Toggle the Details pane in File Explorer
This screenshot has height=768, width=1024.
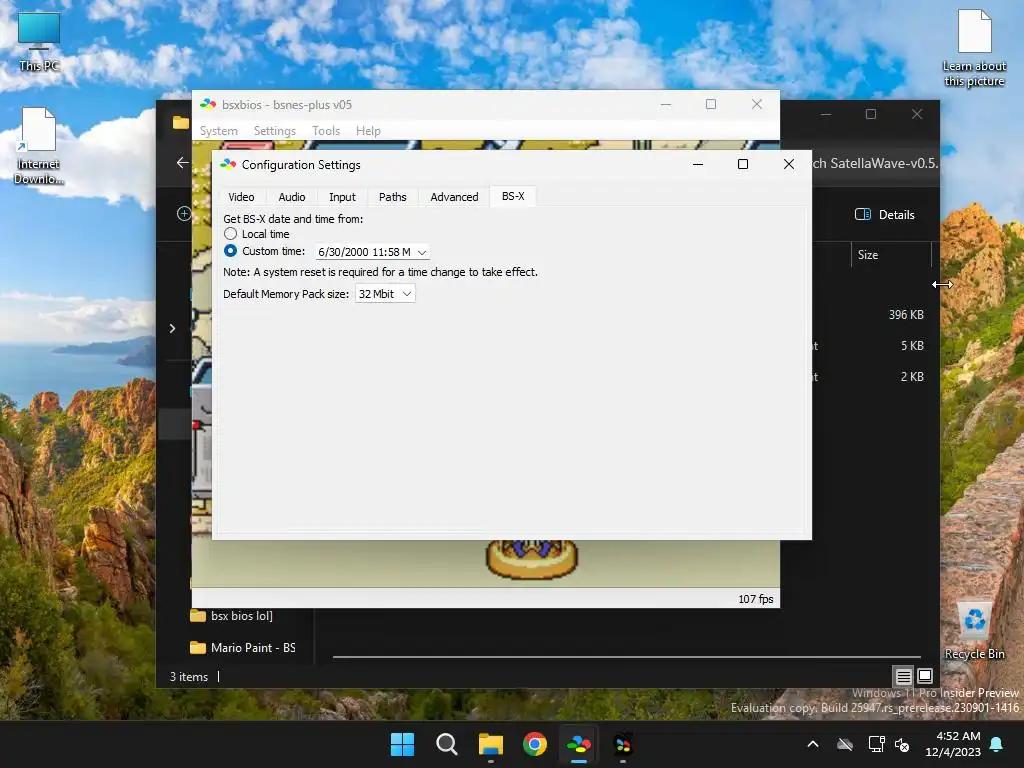click(884, 214)
